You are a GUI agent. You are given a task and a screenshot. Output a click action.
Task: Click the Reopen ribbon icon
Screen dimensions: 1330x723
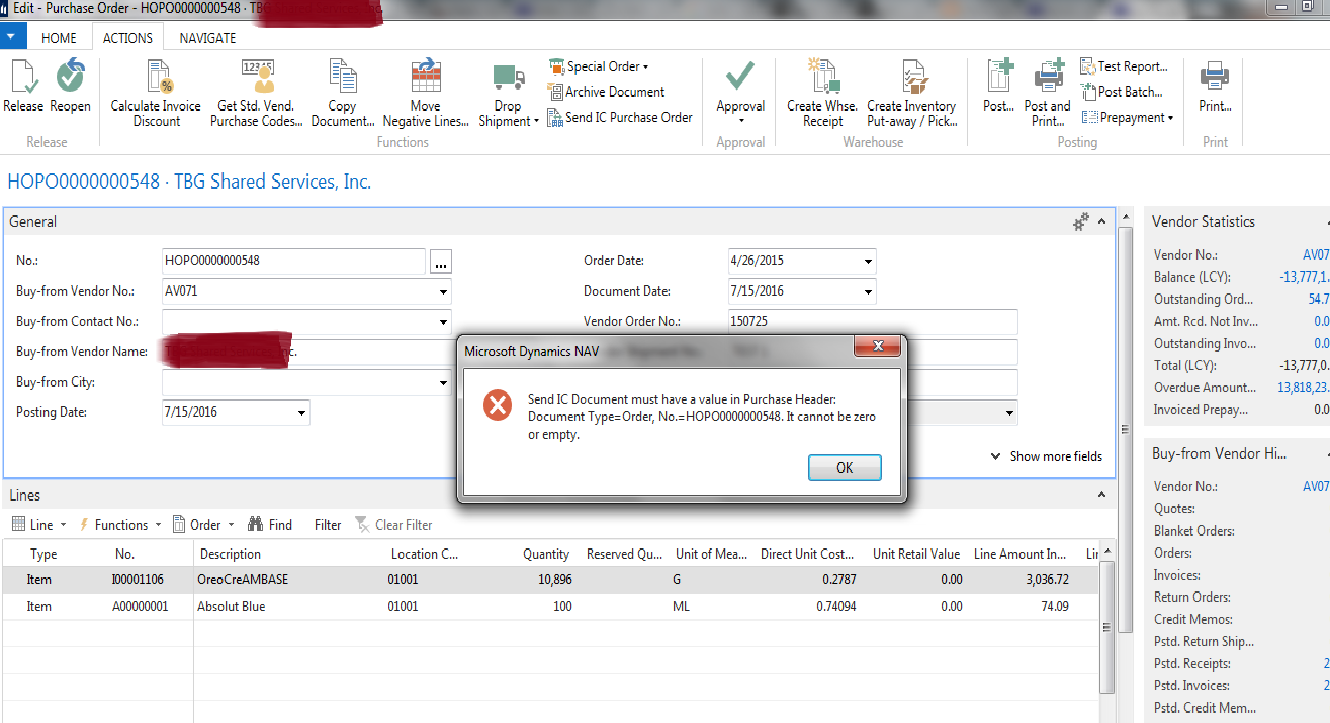[70, 86]
